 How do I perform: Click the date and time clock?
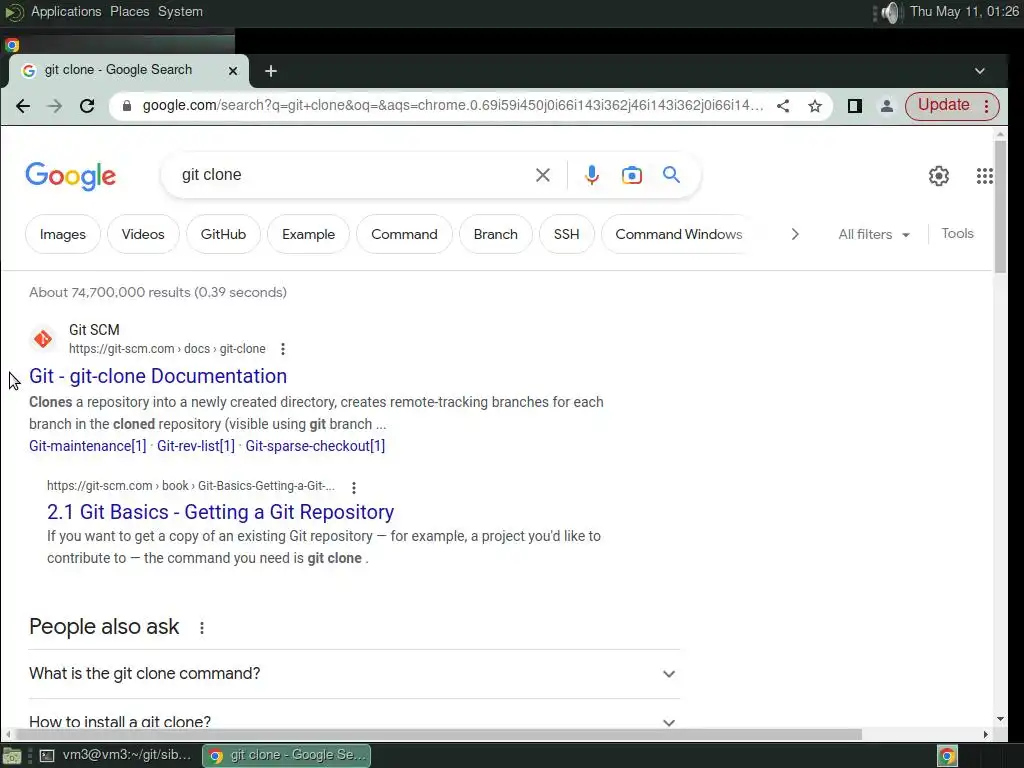tap(964, 12)
